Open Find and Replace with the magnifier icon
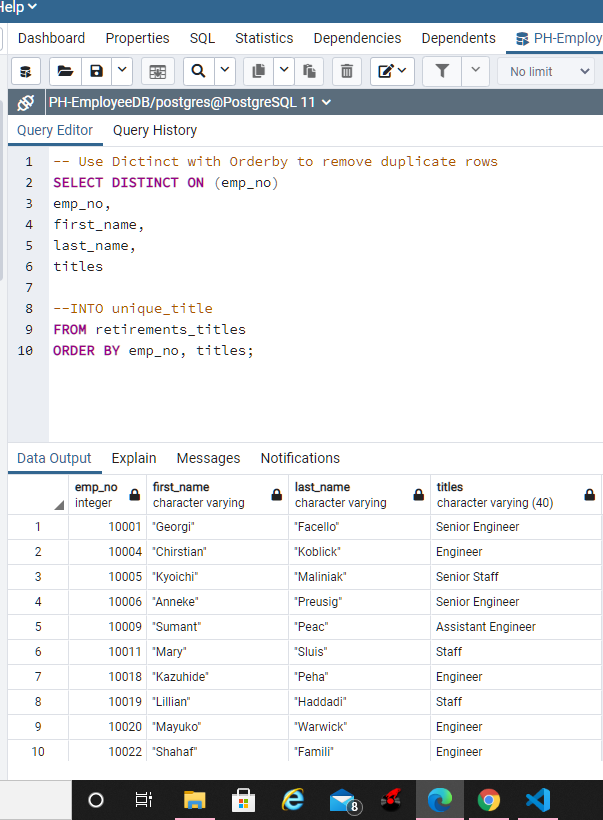Image resolution: width=603 pixels, height=820 pixels. pyautogui.click(x=198, y=72)
